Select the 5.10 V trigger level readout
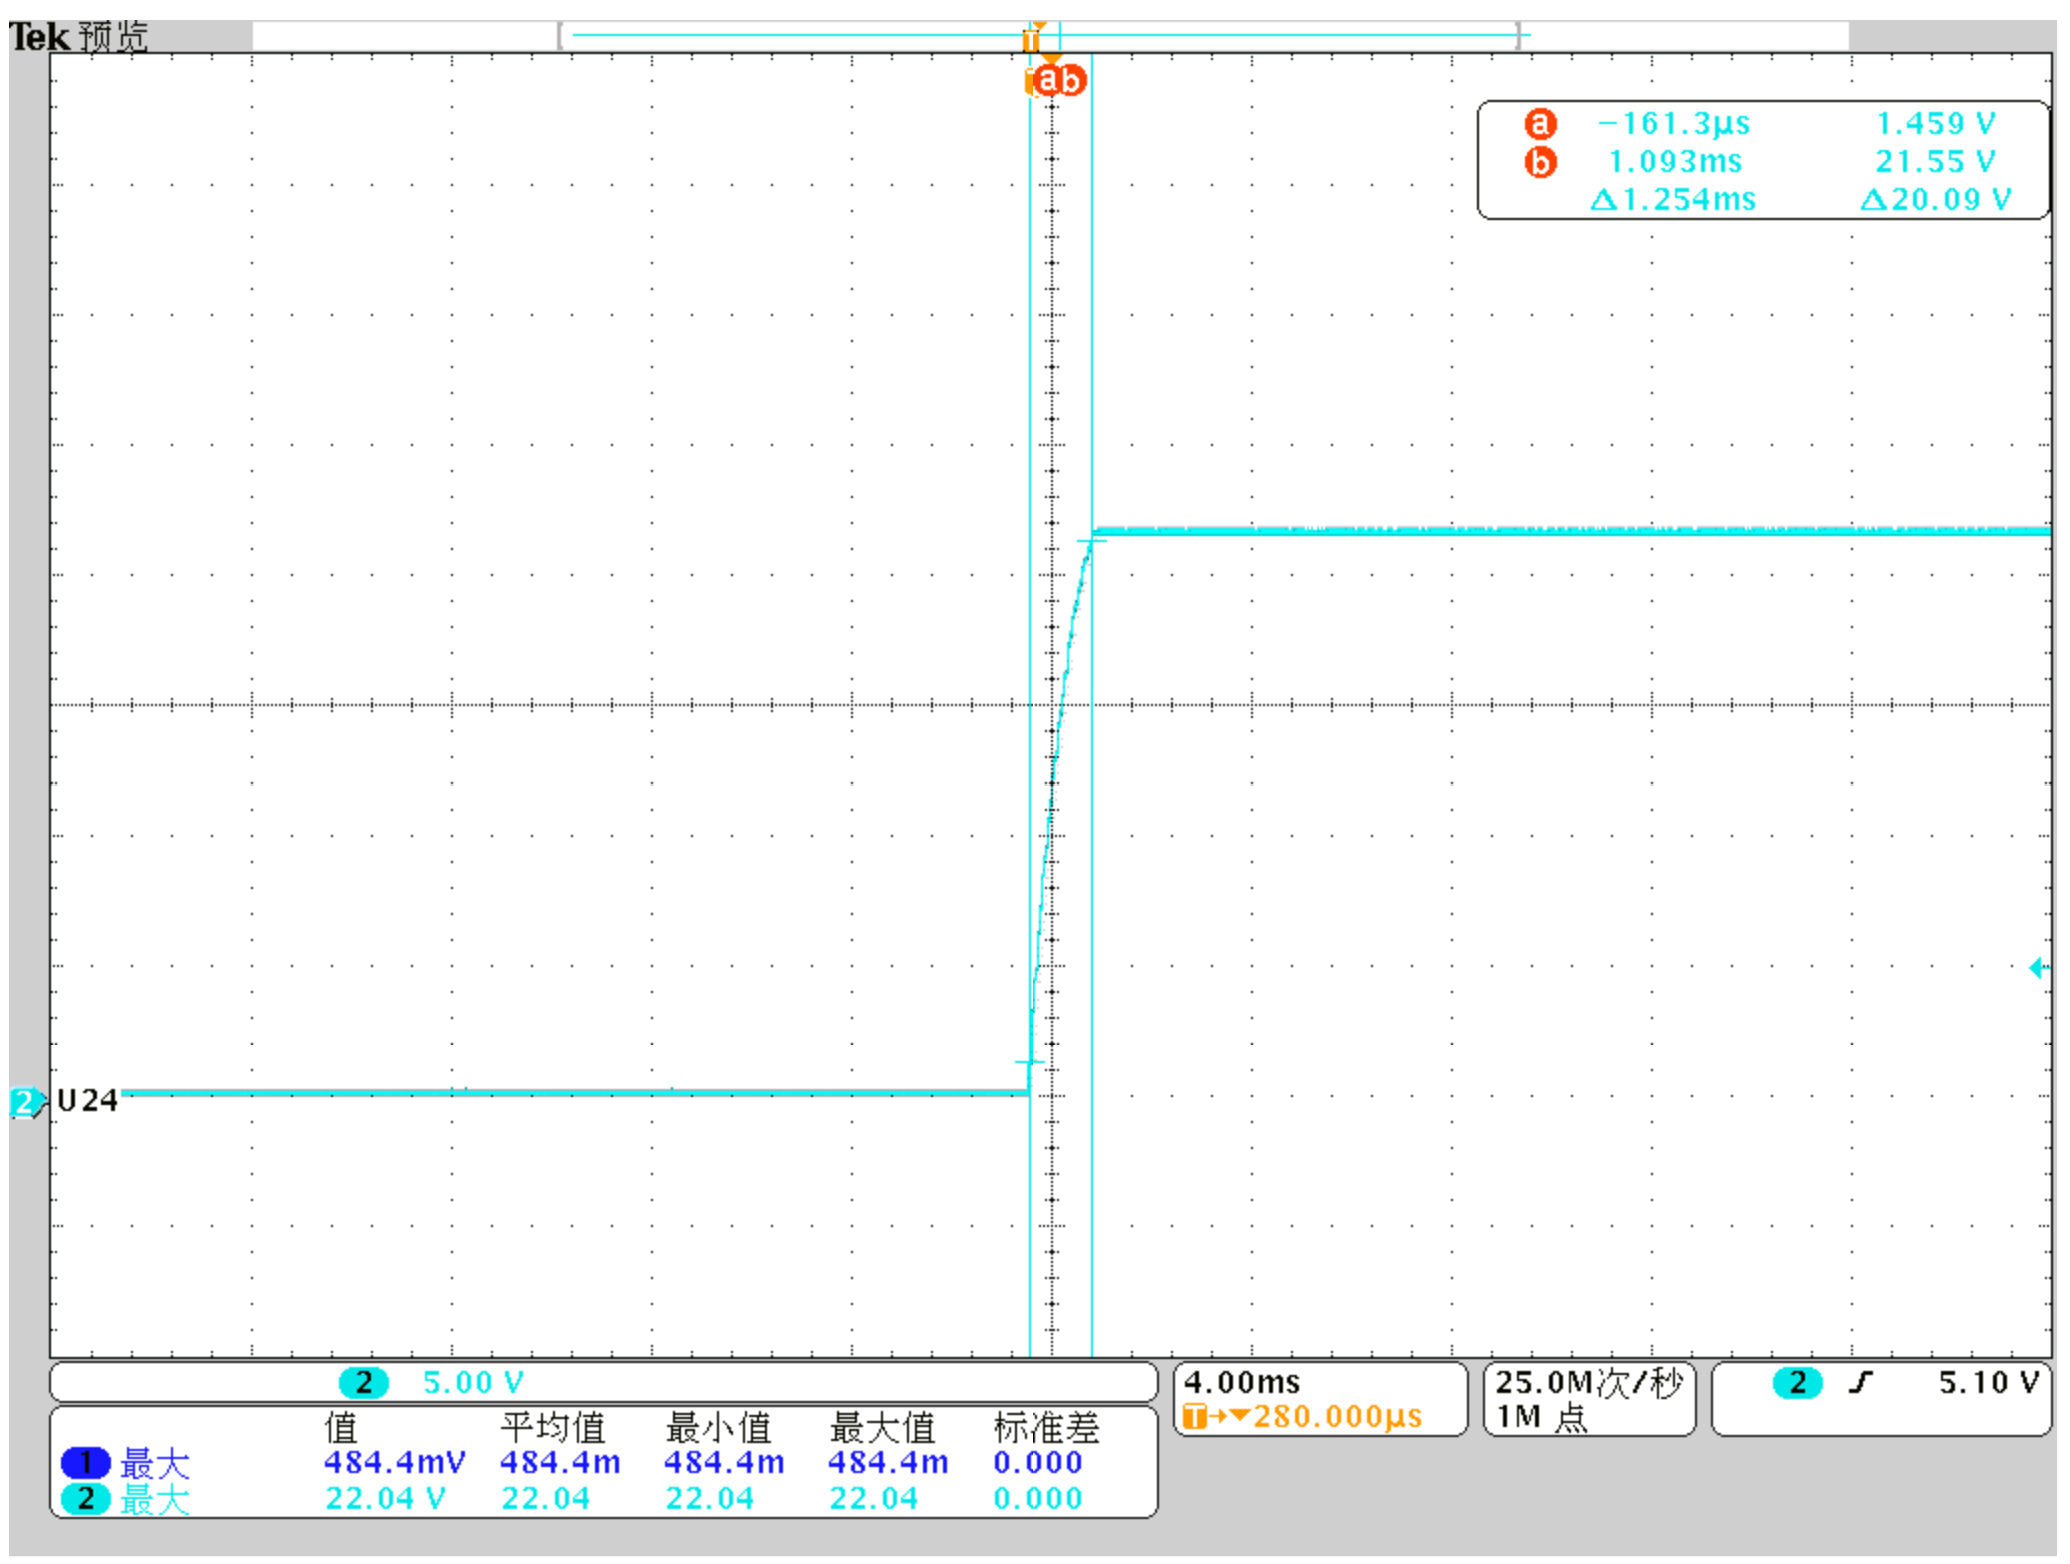This screenshot has height=1564, width=2070. [x=1988, y=1383]
